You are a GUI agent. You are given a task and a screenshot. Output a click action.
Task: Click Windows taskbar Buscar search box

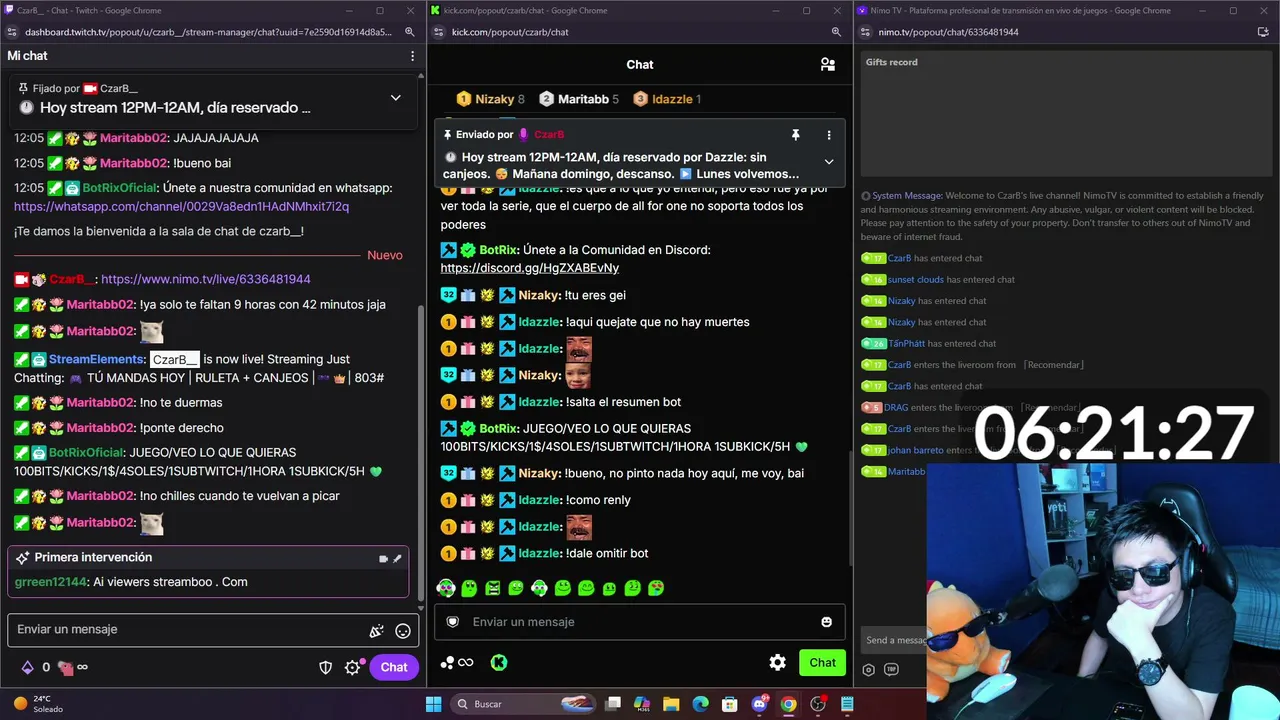tap(521, 704)
